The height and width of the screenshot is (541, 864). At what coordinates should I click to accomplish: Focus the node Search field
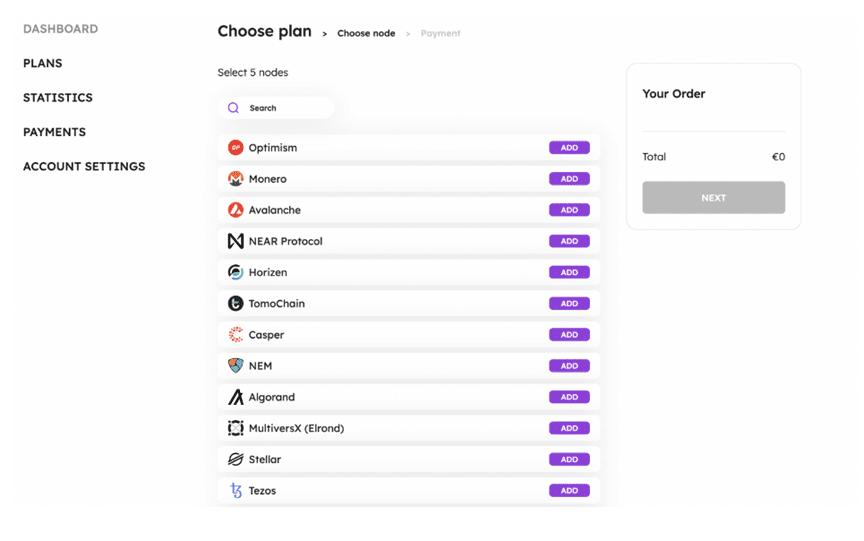click(285, 108)
